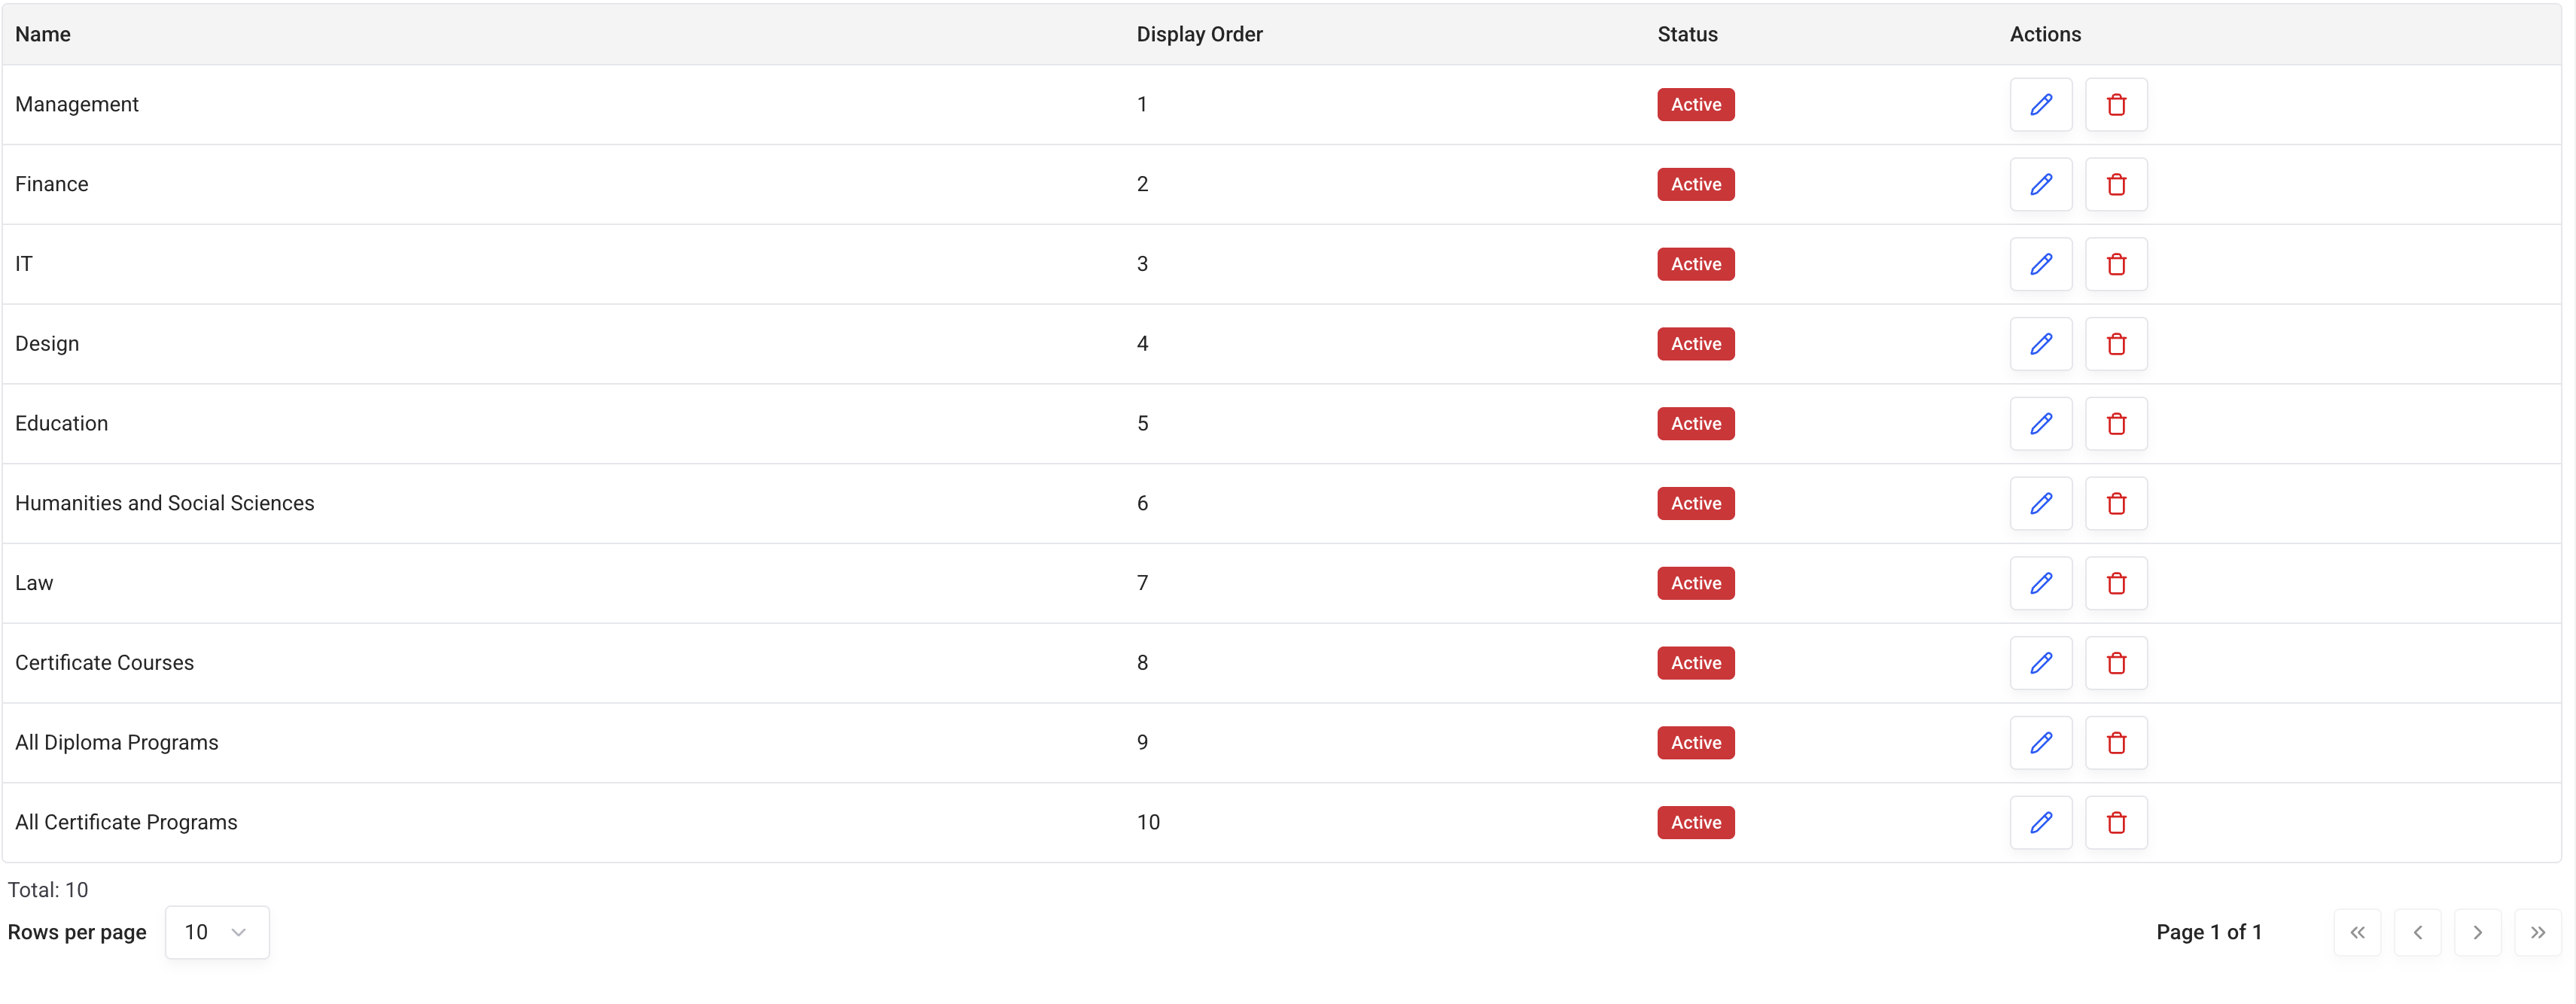Viewport: 2576px width, 1004px height.
Task: Edit the Management row with pencil icon
Action: (2041, 105)
